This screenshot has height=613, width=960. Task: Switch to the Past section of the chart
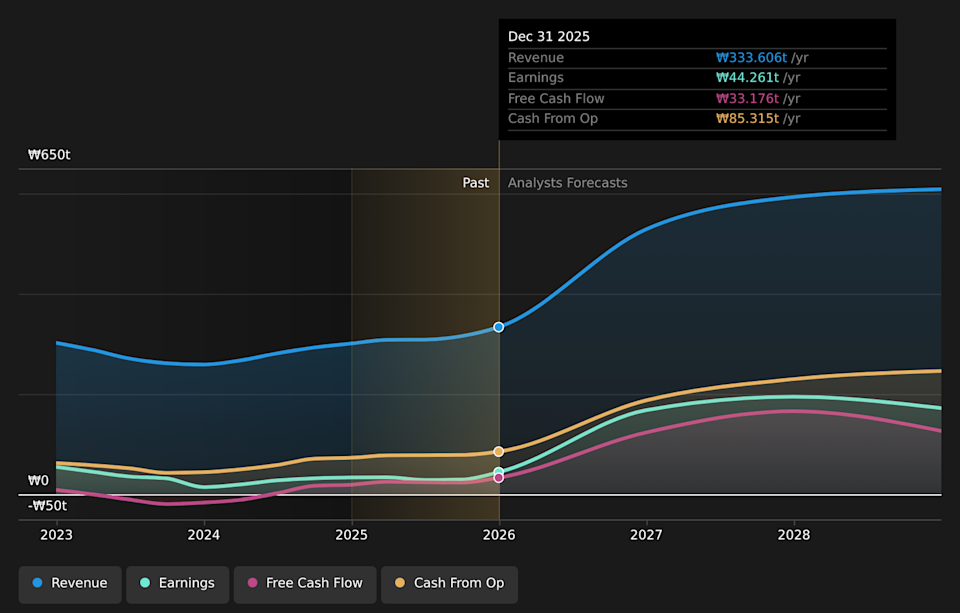click(476, 182)
